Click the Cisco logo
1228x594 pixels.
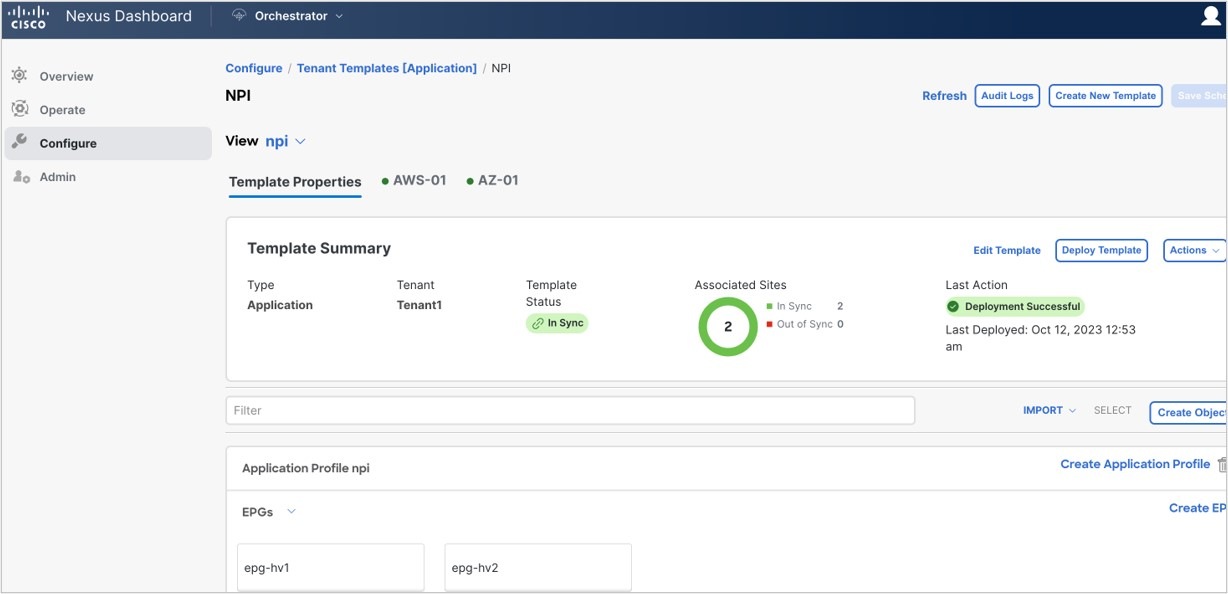pos(28,15)
